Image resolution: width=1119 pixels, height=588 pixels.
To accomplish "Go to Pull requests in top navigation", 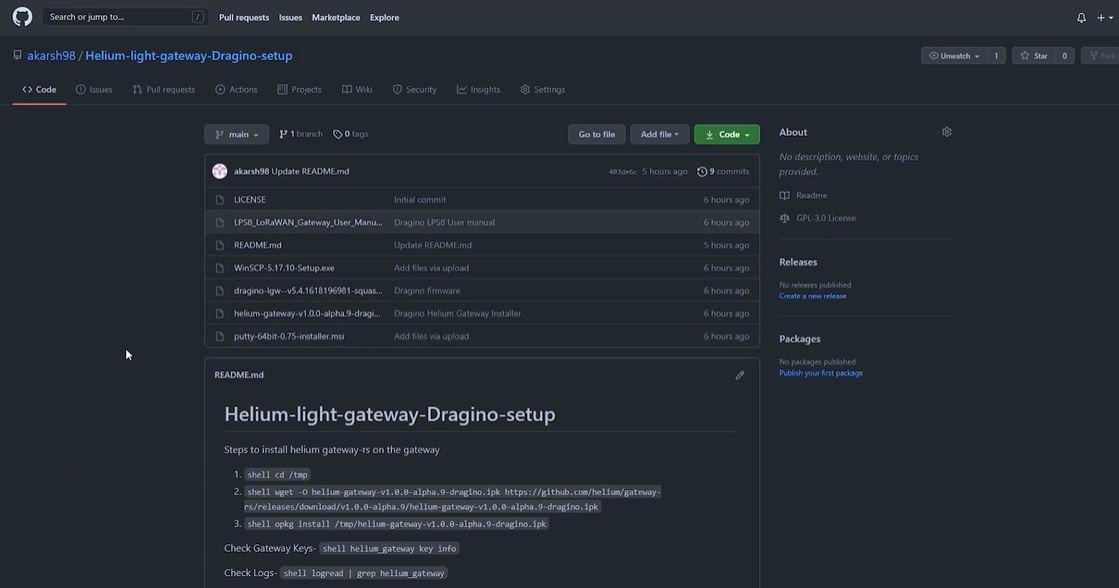I will 243,18.
